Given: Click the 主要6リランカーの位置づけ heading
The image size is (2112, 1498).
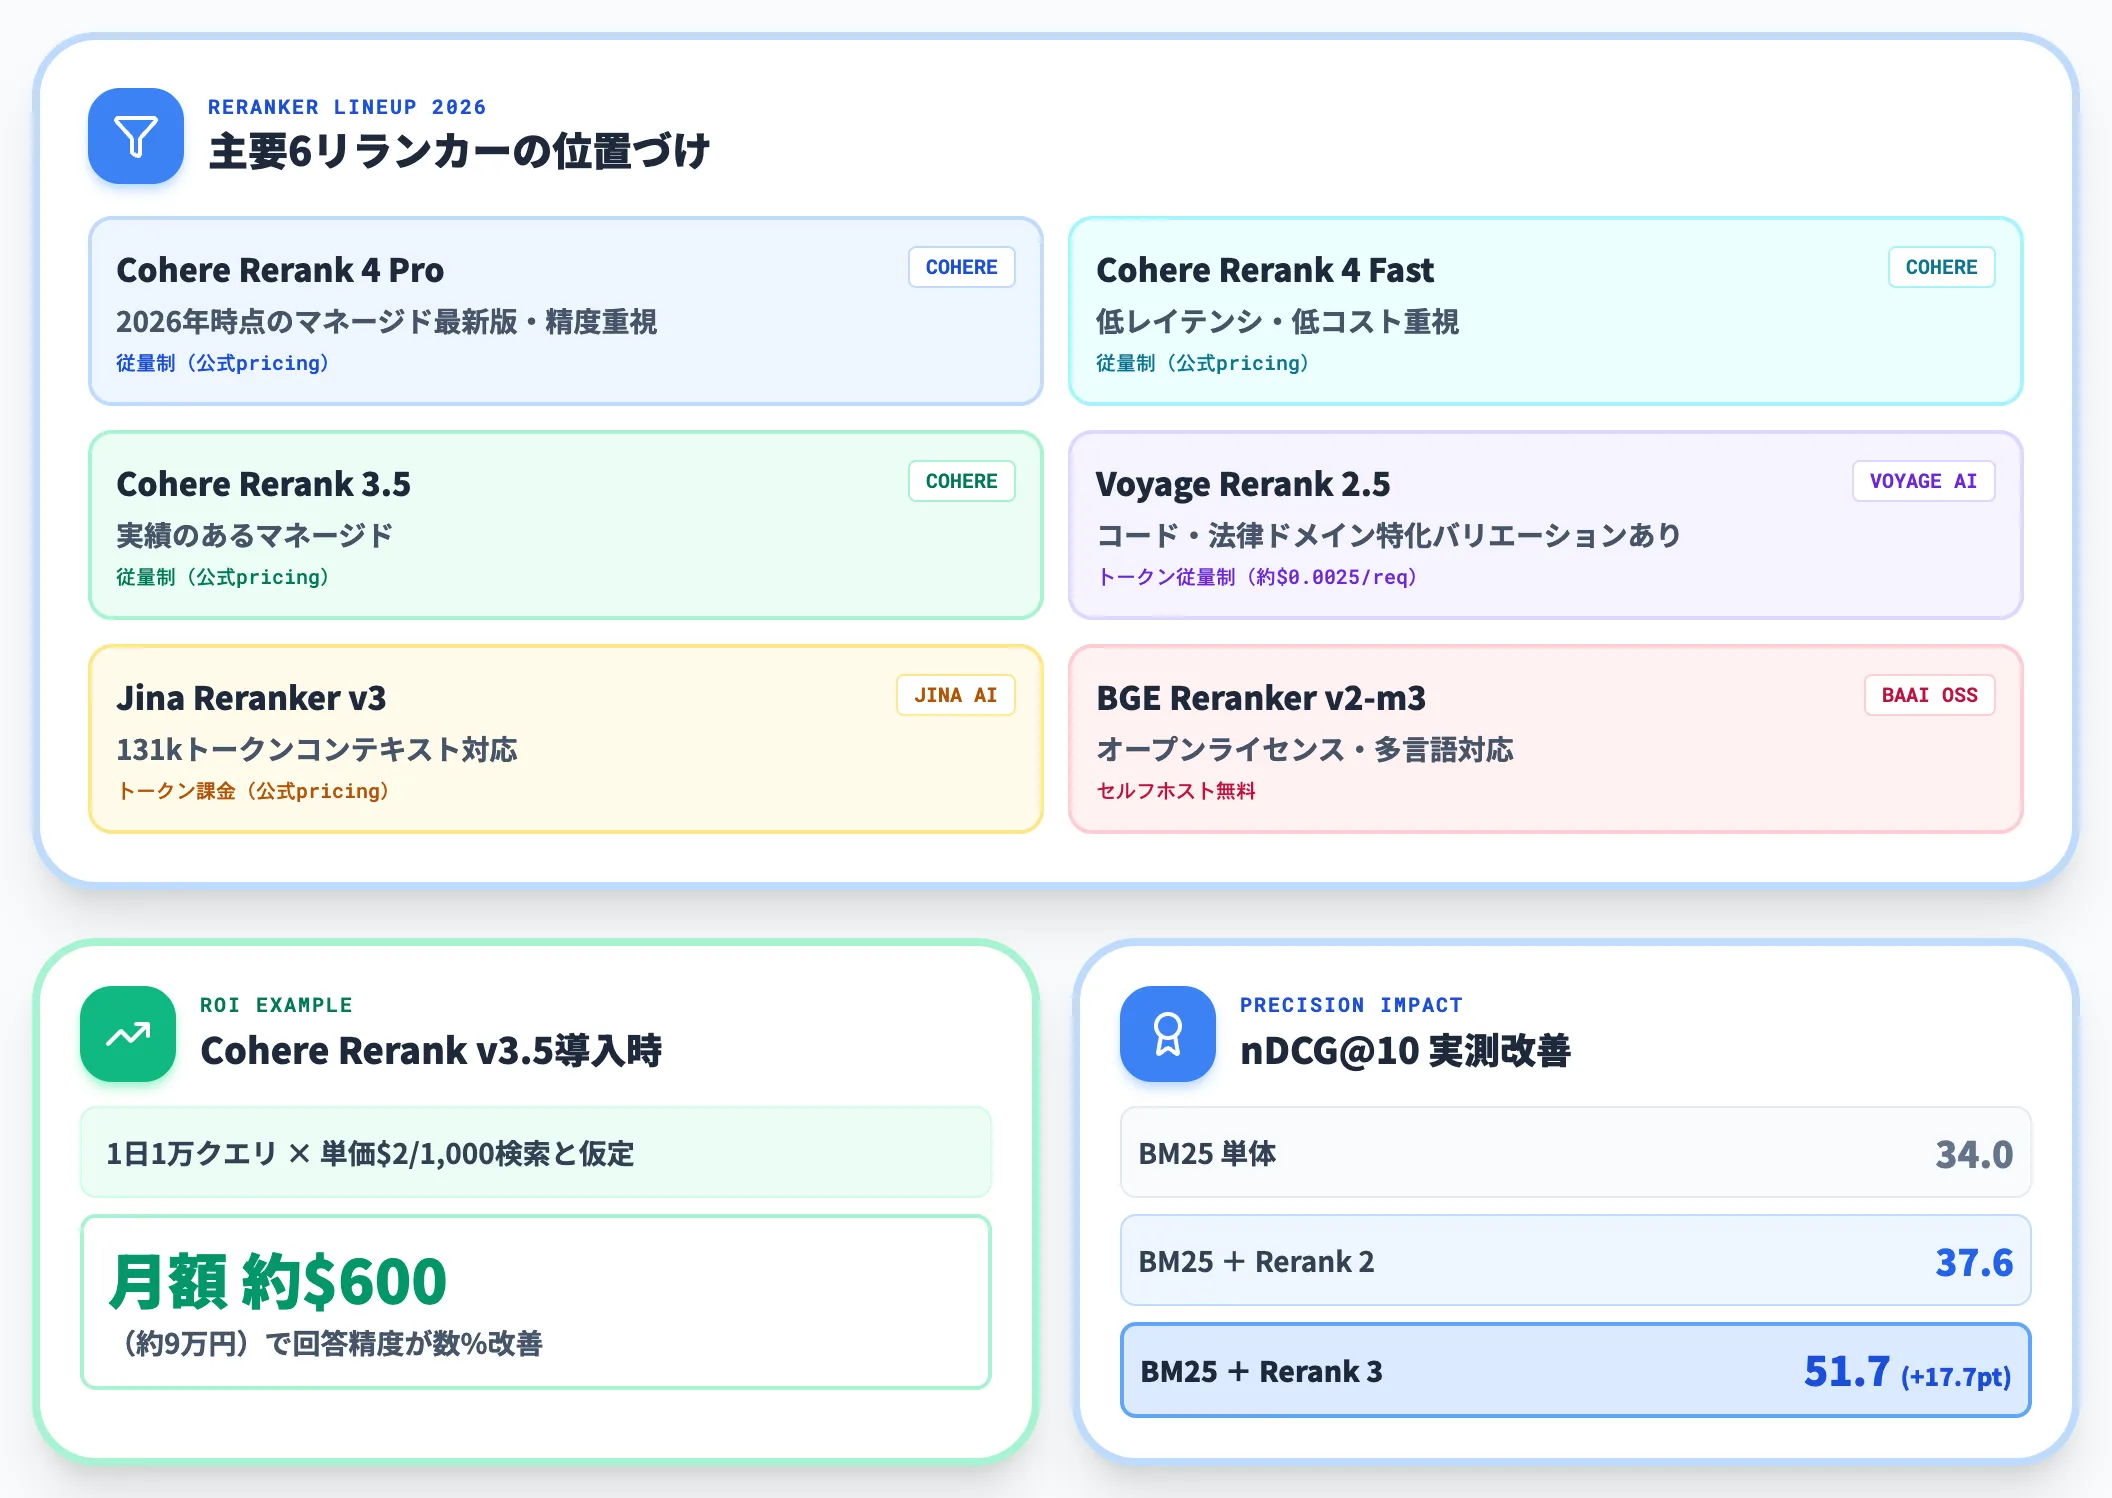Looking at the screenshot, I should tap(459, 152).
